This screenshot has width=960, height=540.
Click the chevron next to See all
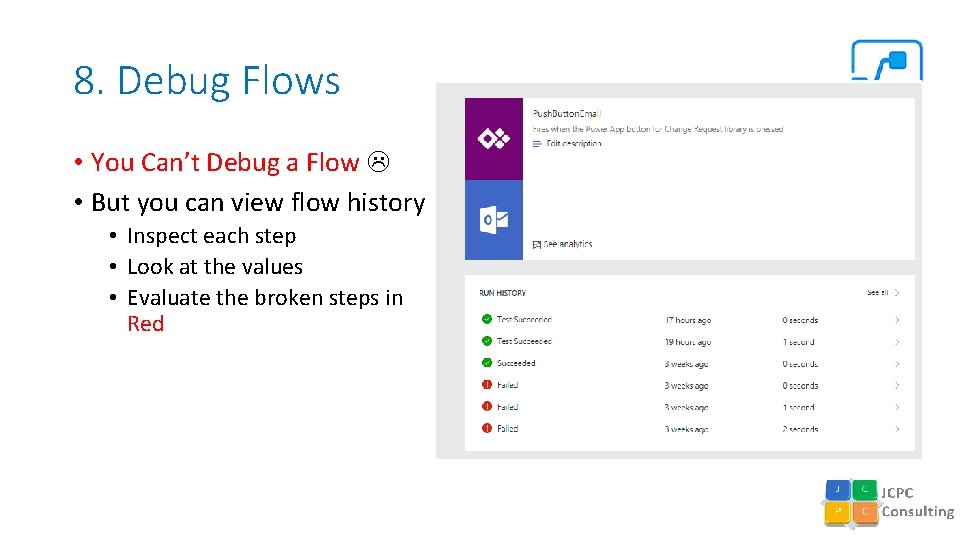click(897, 293)
